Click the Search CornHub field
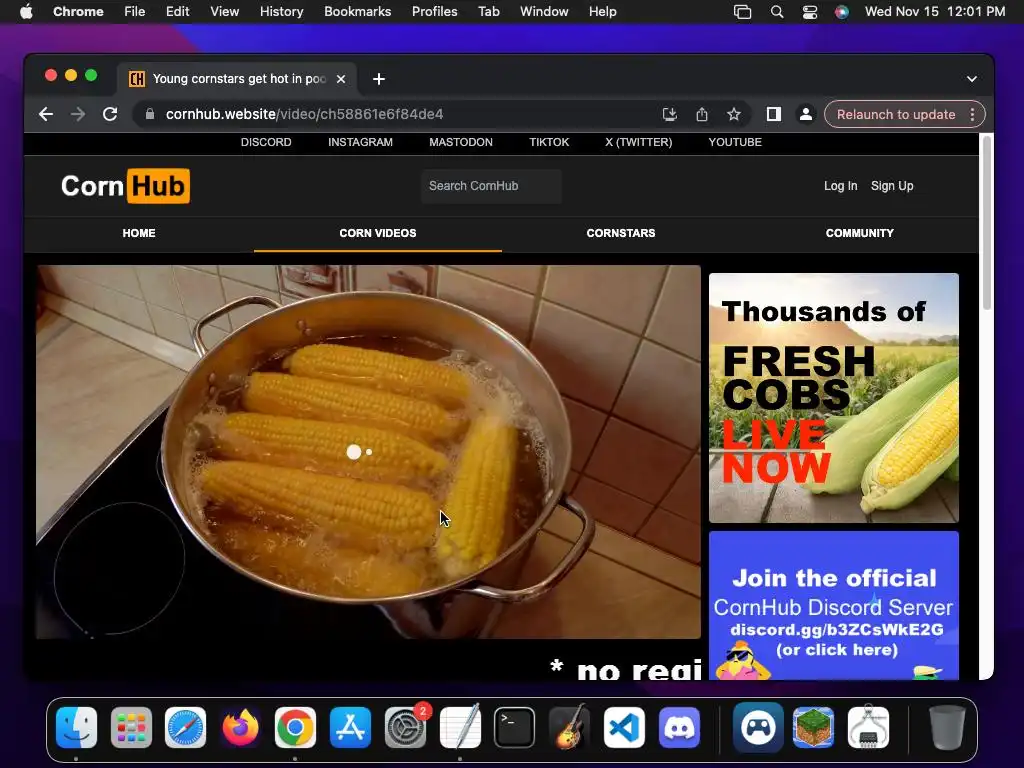 (491, 186)
